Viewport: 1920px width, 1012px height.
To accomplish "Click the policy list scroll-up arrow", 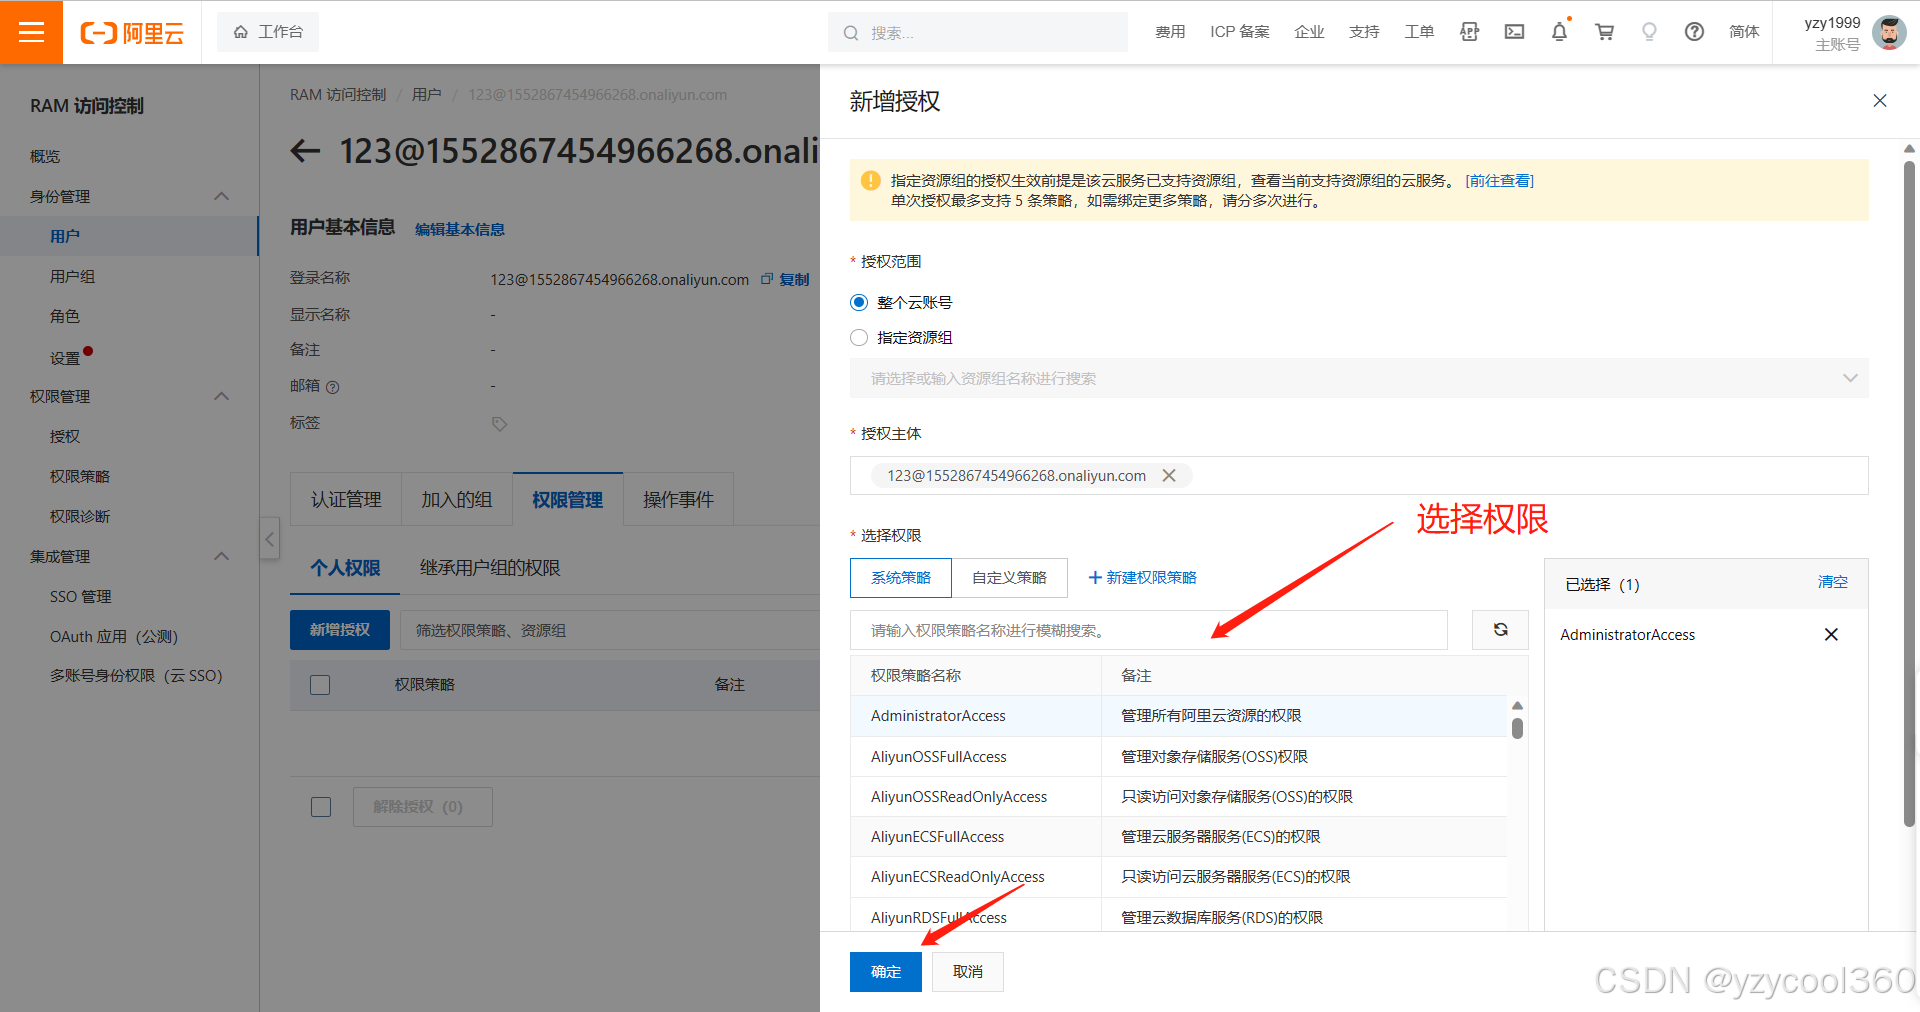I will pyautogui.click(x=1517, y=706).
